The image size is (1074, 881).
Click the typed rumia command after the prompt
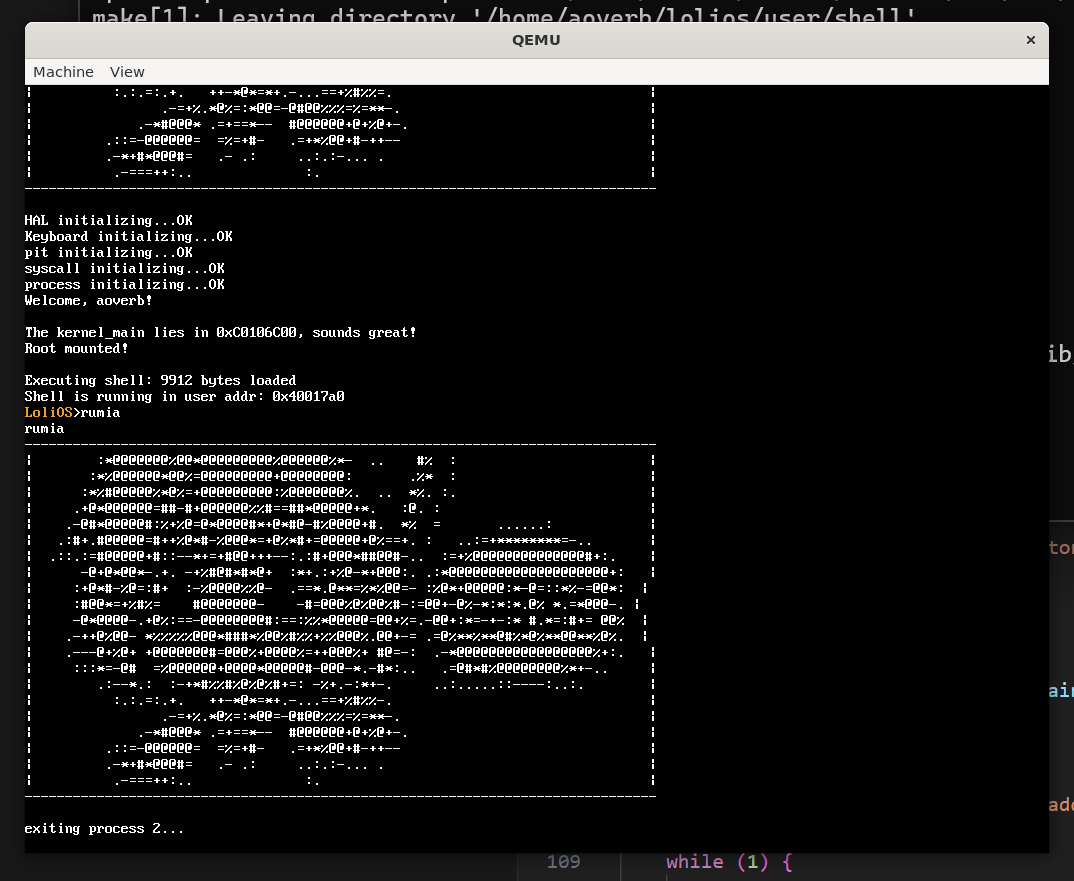coord(100,413)
